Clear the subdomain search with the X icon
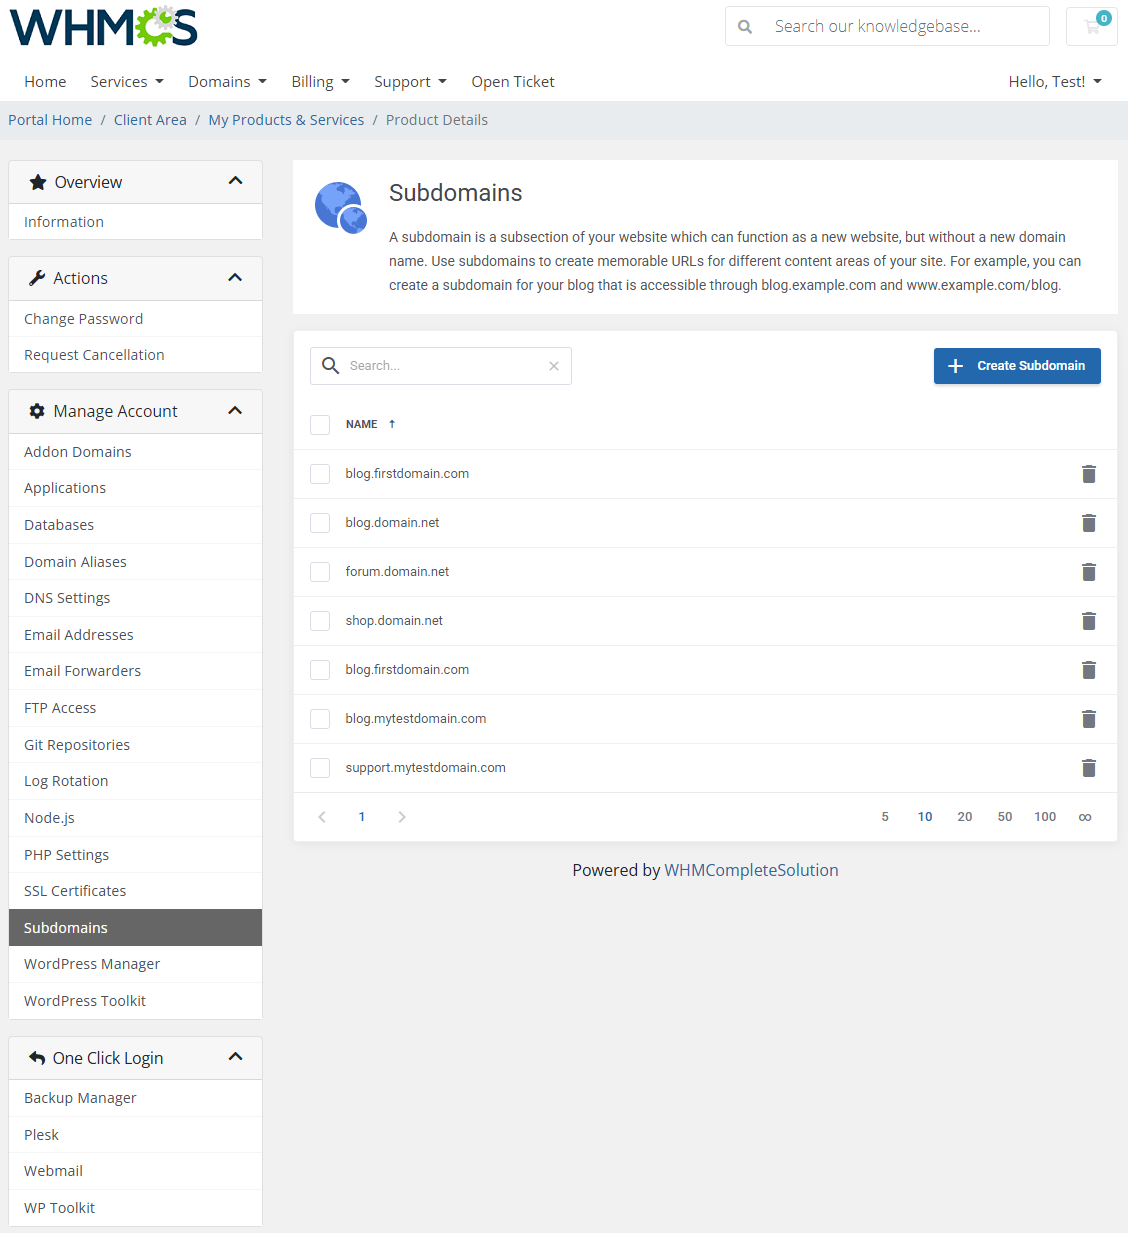 (554, 366)
